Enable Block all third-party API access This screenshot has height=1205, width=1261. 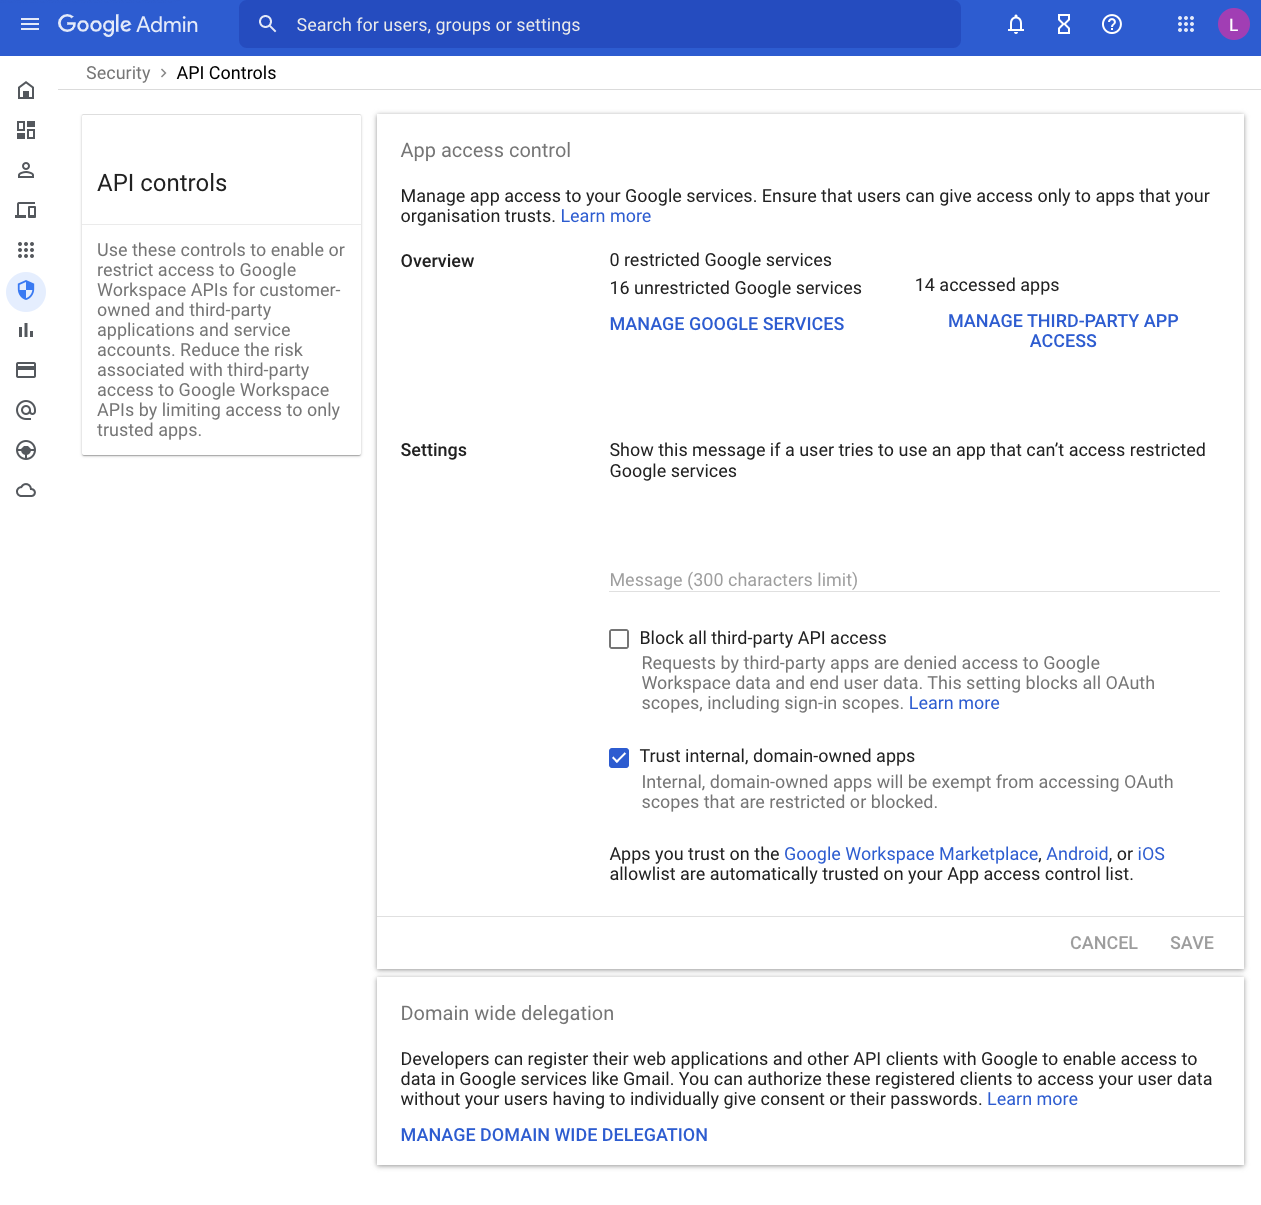pos(619,639)
